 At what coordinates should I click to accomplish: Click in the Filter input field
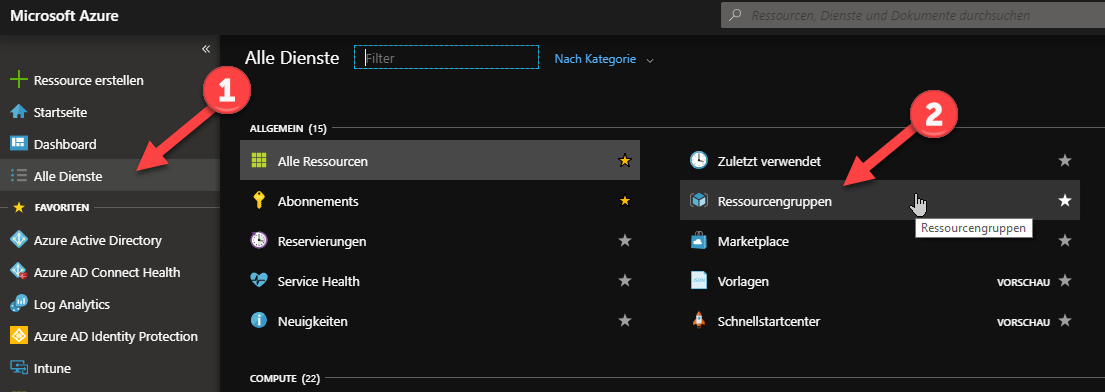447,57
